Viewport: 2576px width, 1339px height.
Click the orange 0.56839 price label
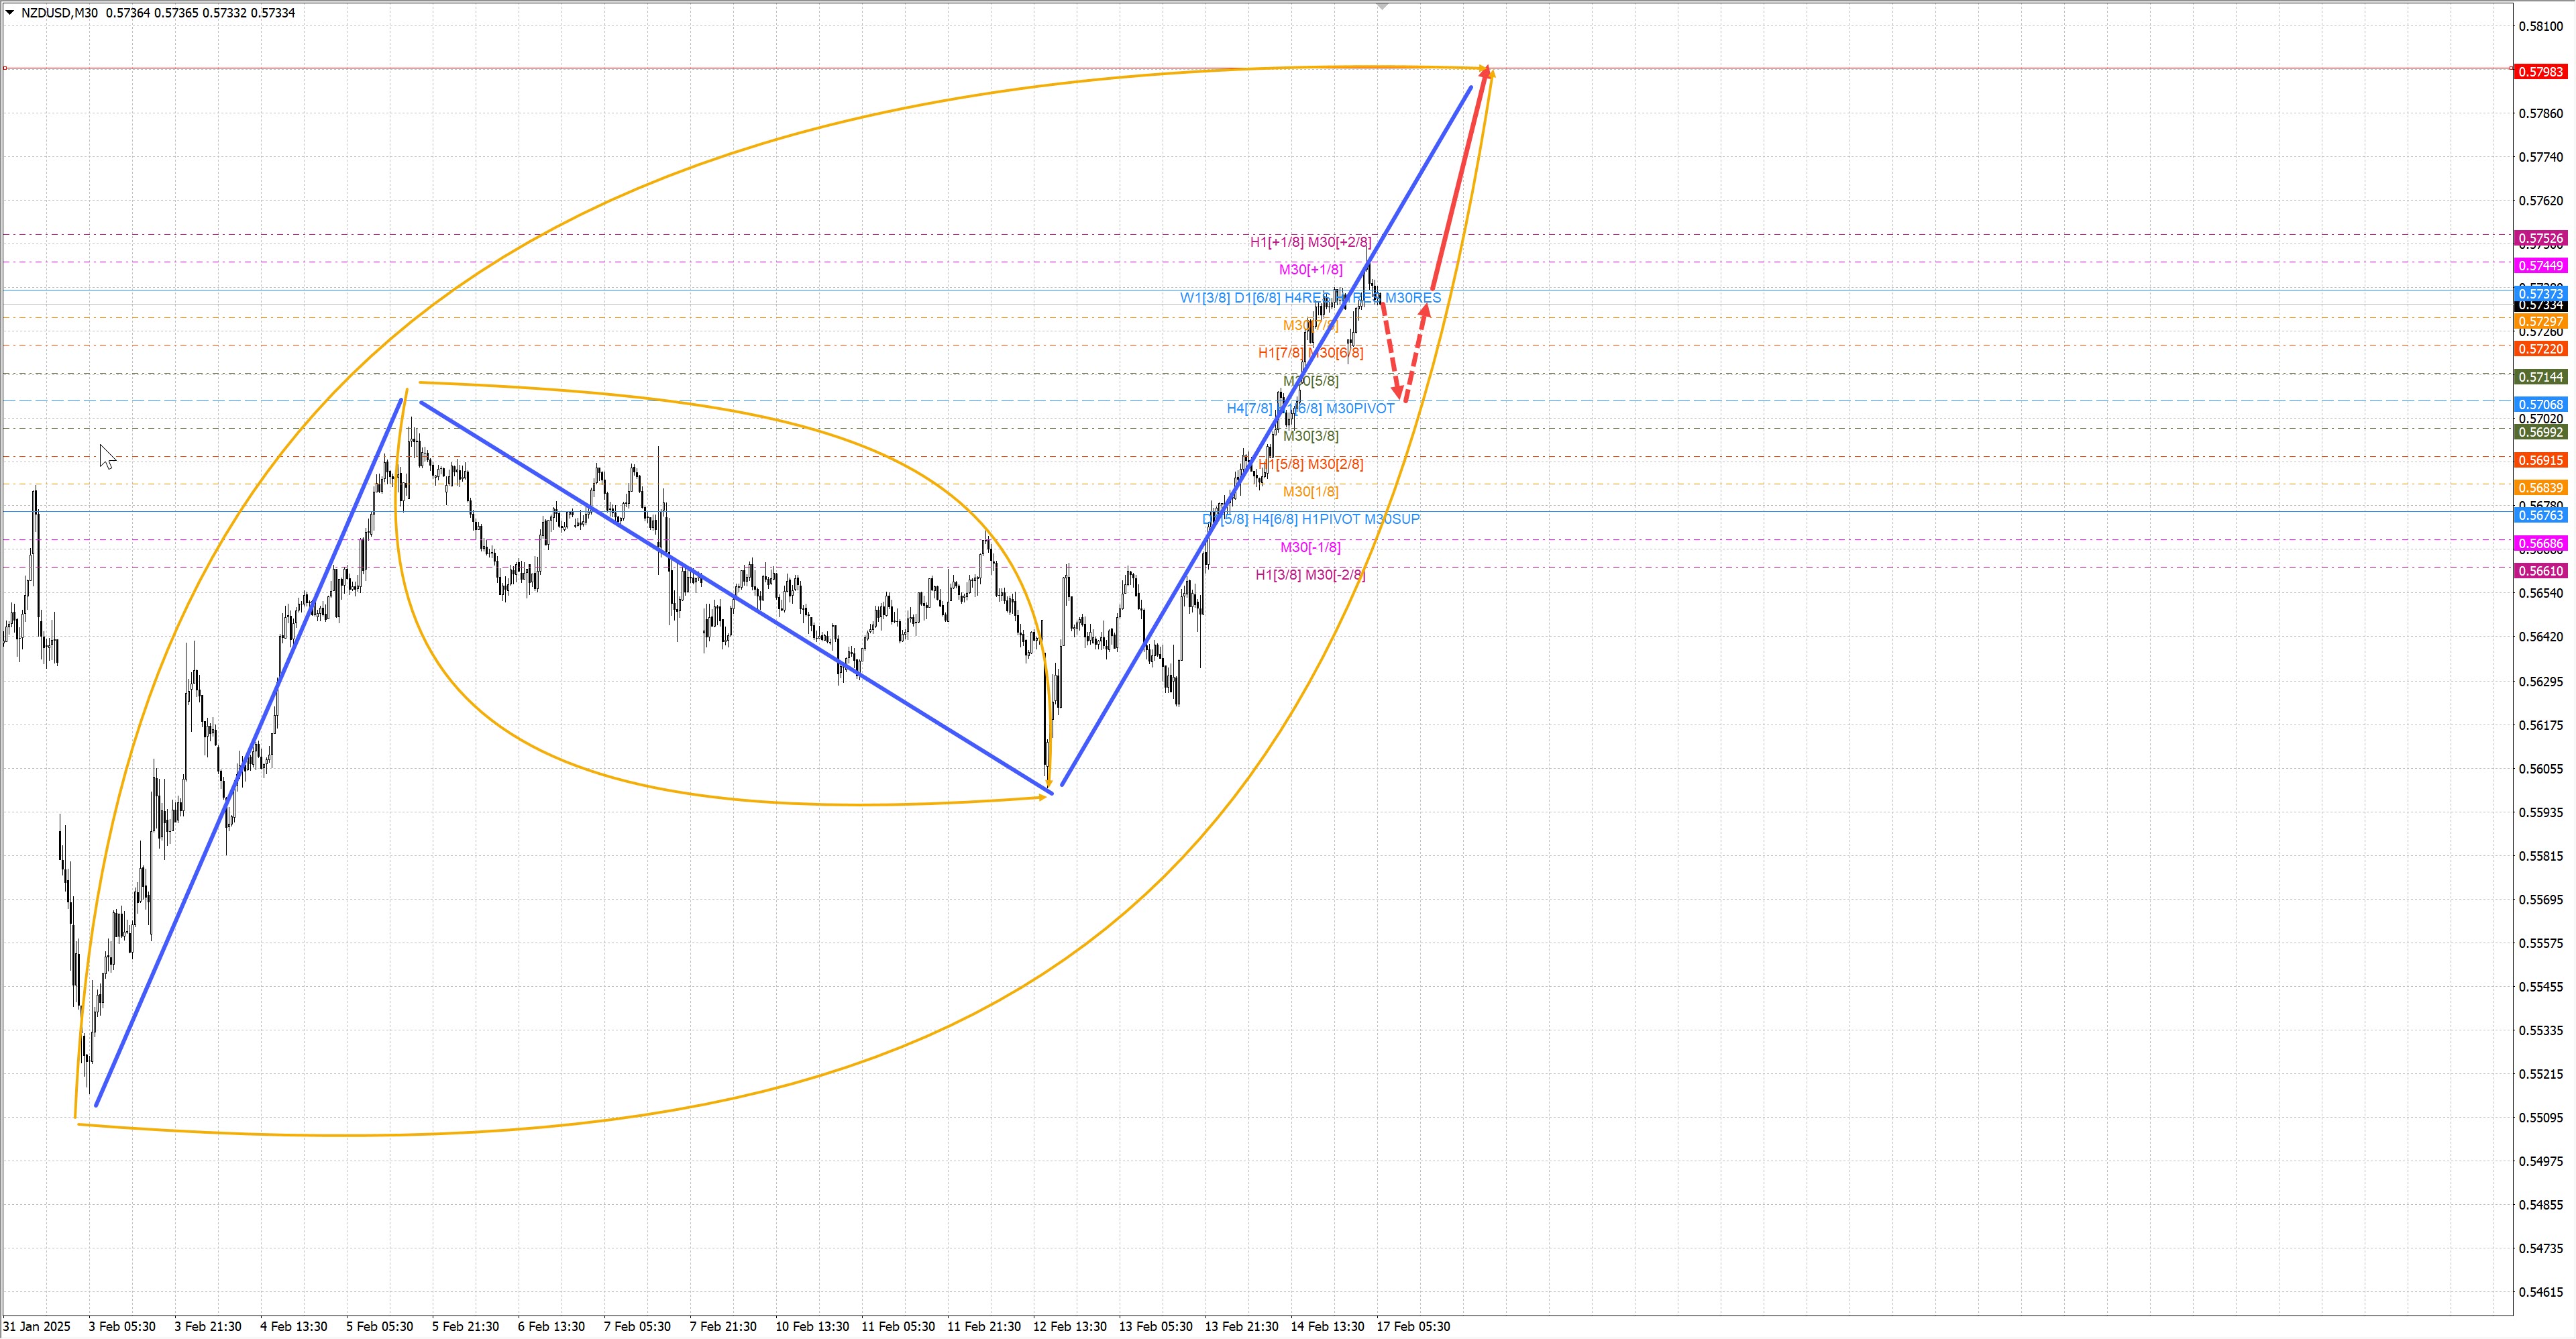[2540, 488]
